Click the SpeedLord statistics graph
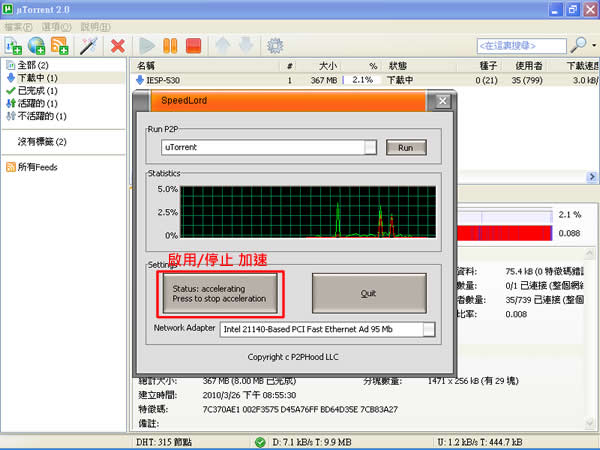This screenshot has height=450, width=600. coord(308,212)
